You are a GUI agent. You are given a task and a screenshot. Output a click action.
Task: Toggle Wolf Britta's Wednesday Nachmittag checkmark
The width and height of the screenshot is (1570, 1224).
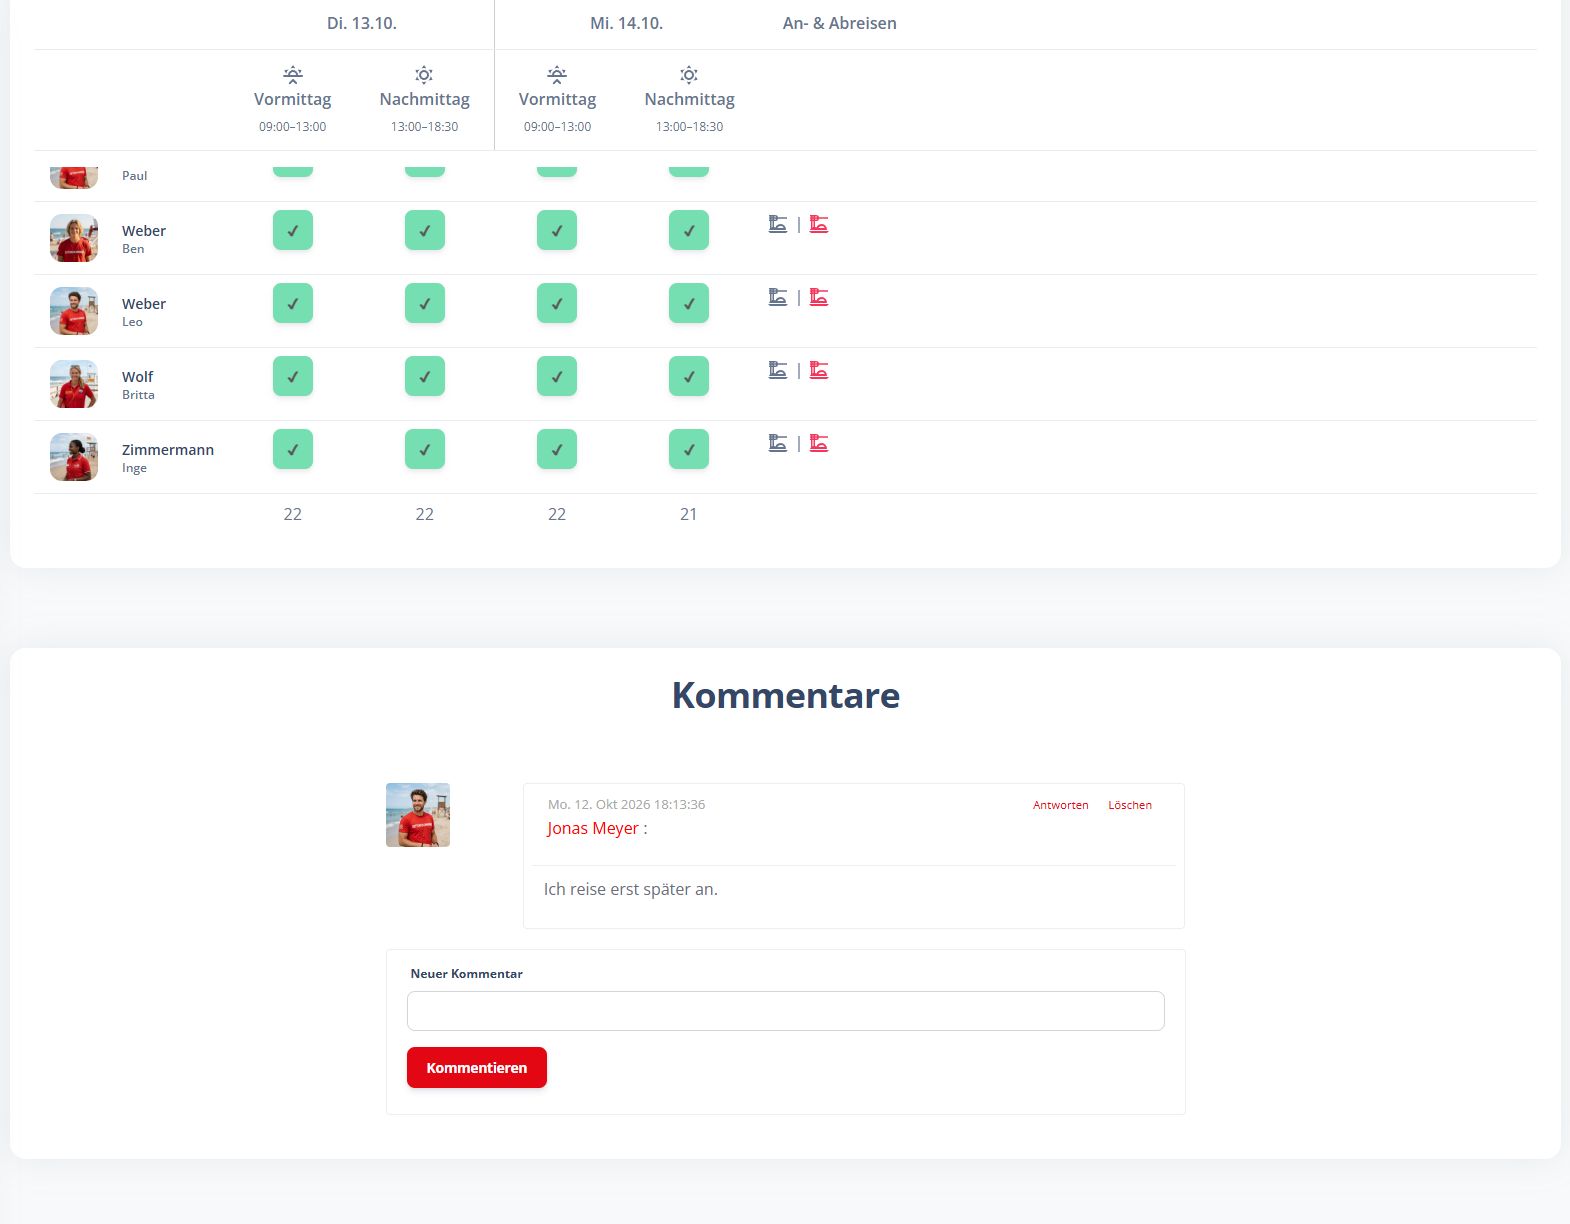689,376
